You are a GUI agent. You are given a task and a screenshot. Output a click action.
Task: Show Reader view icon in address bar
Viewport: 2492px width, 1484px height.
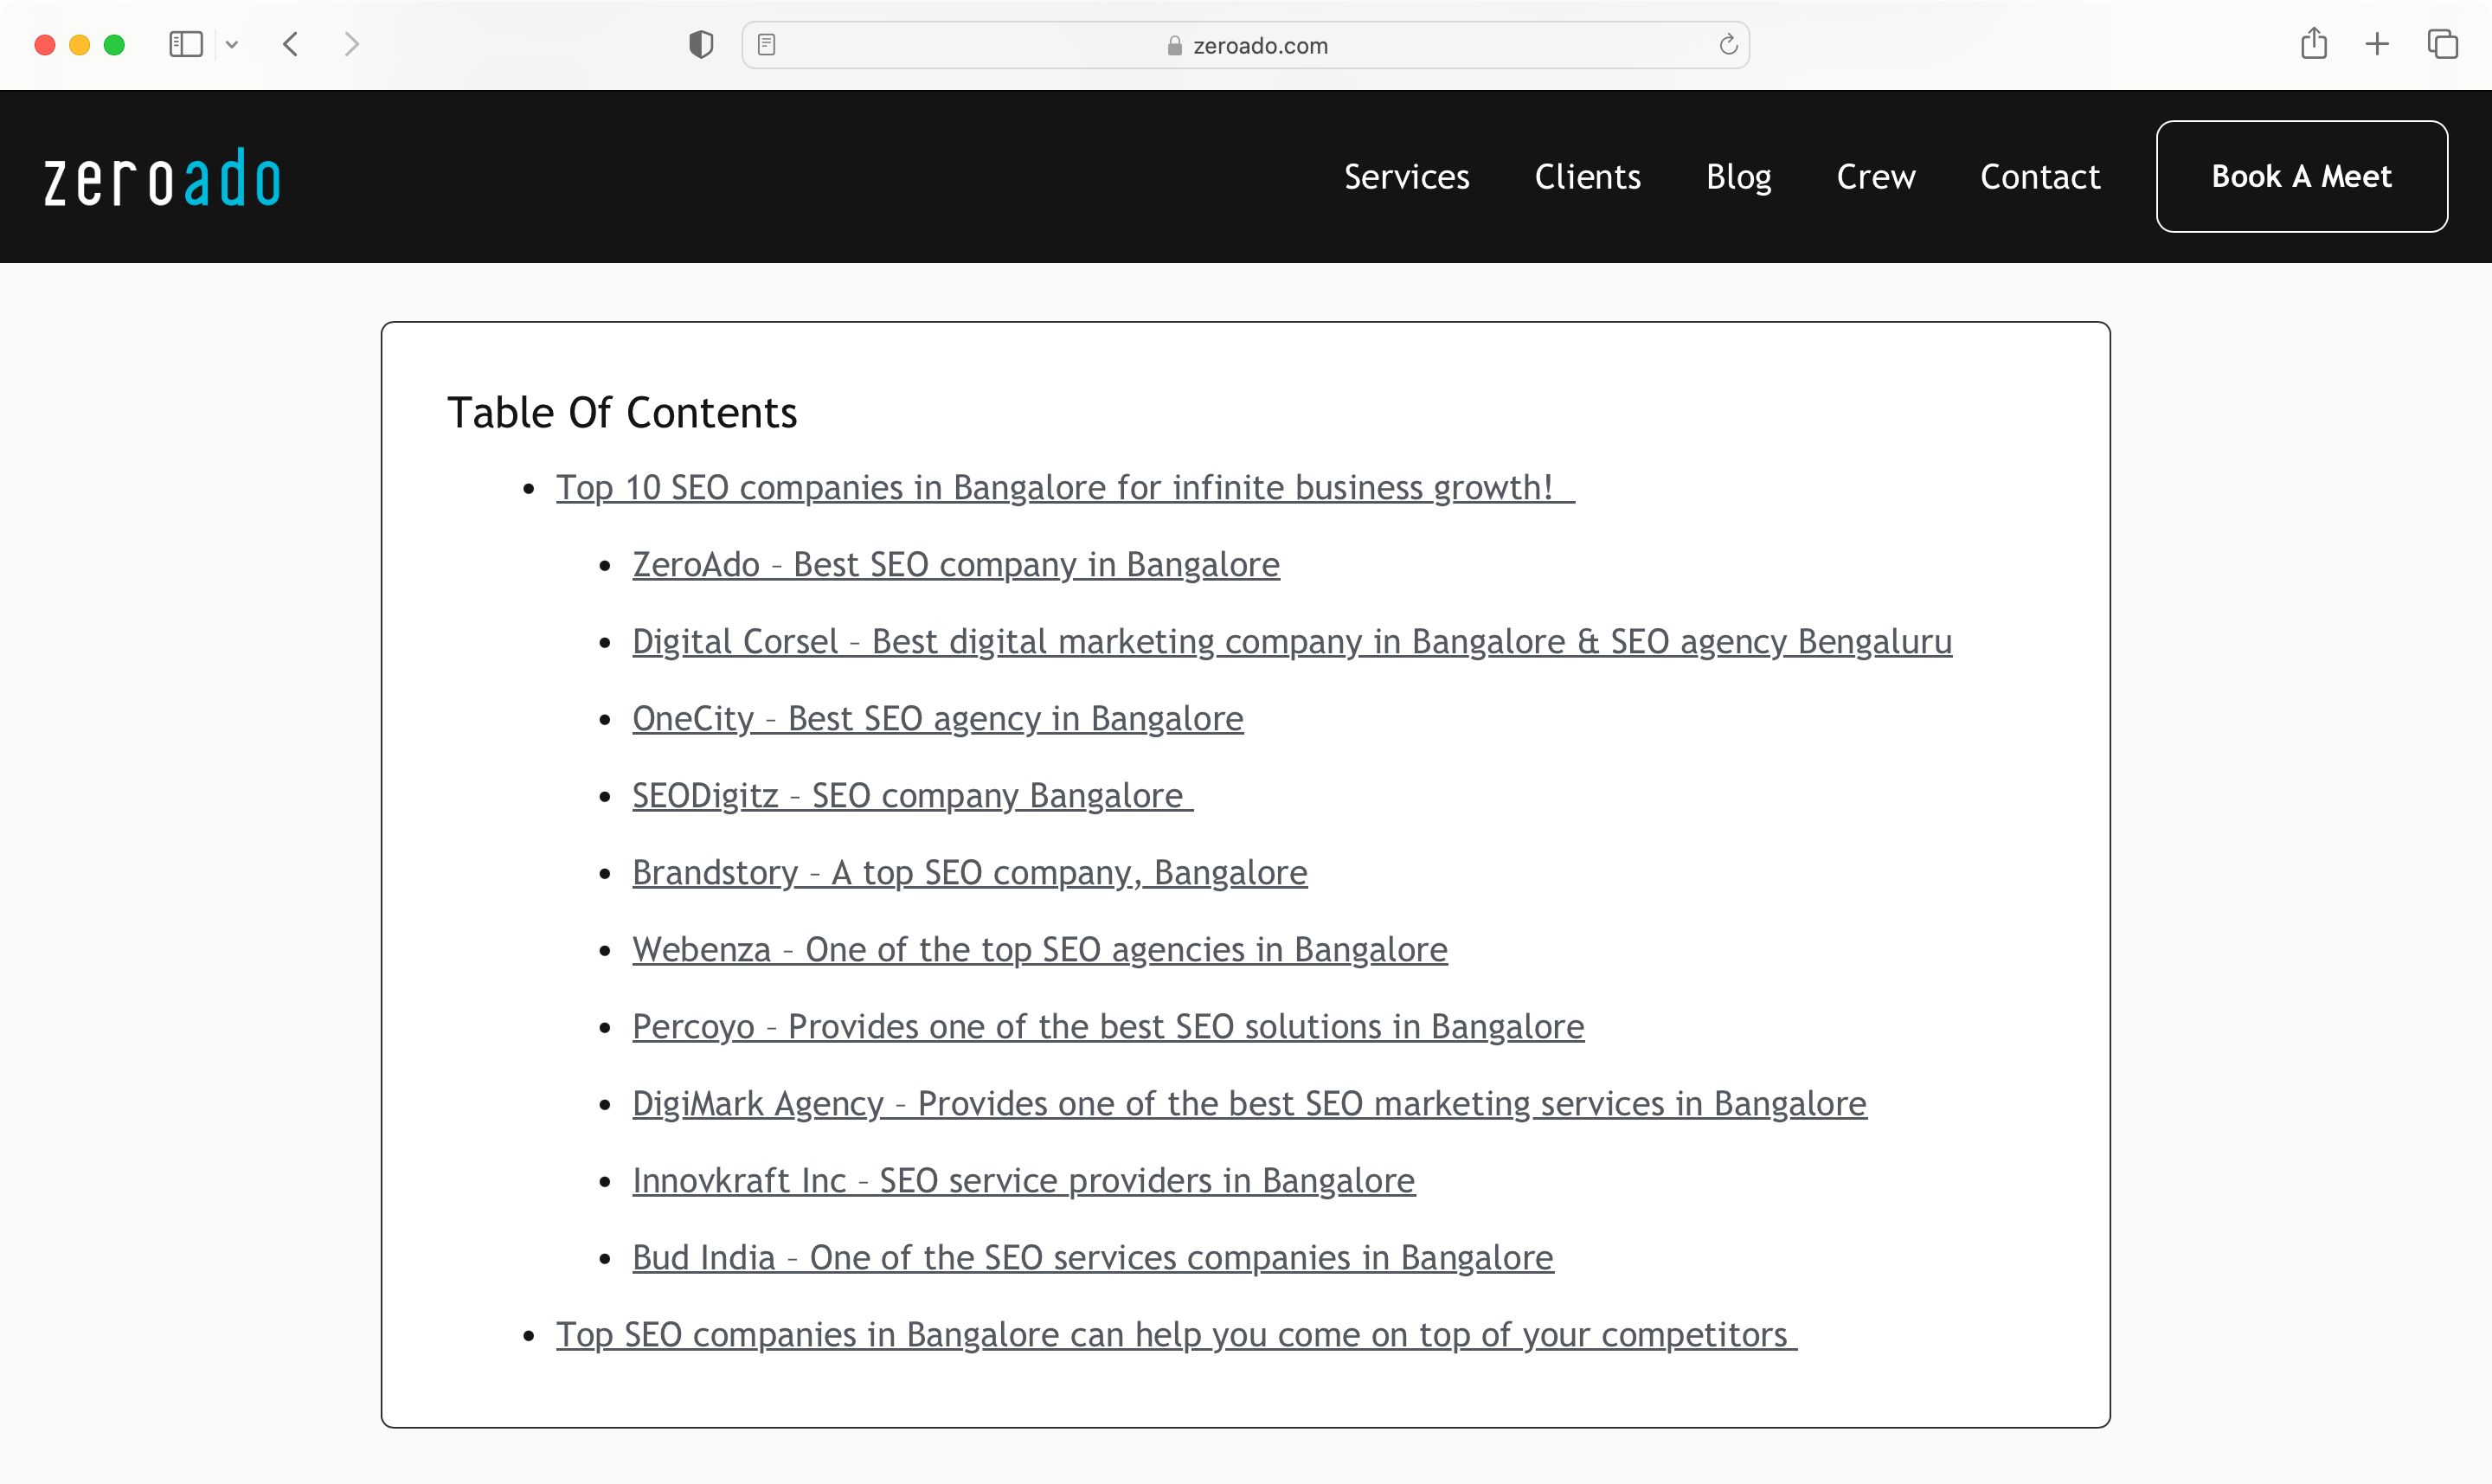click(x=767, y=45)
